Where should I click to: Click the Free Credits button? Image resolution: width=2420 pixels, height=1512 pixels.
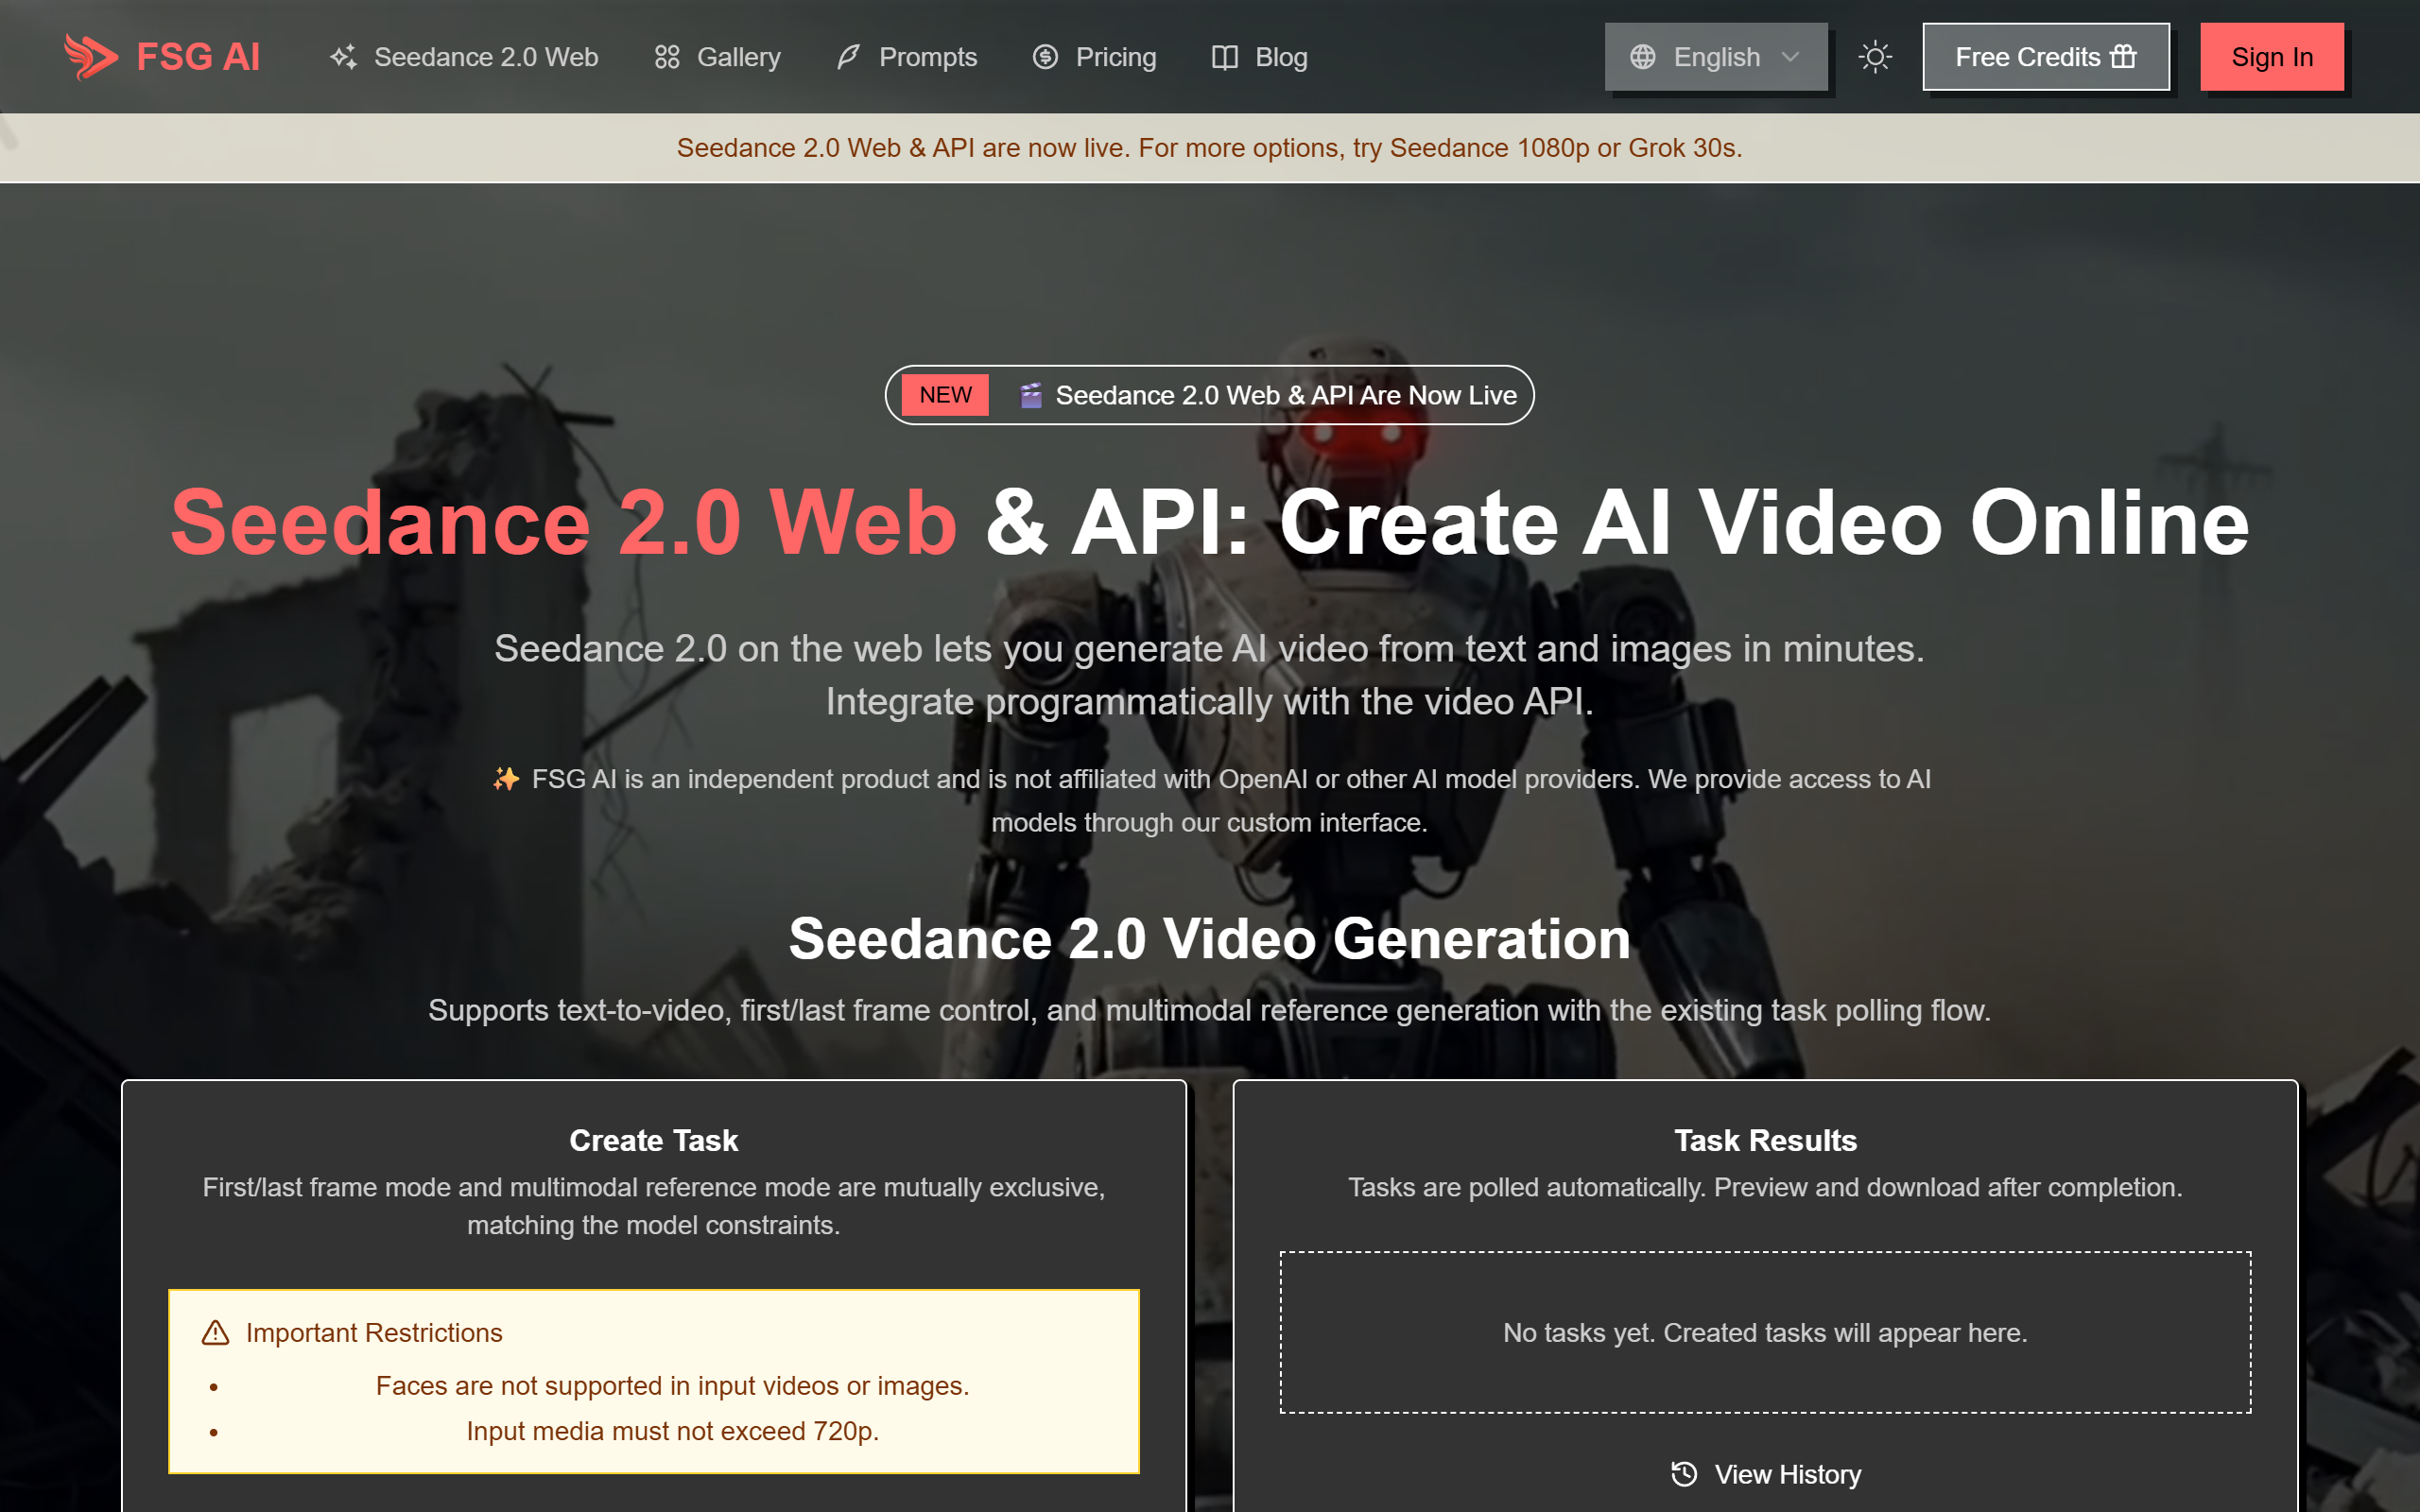[x=2046, y=57]
